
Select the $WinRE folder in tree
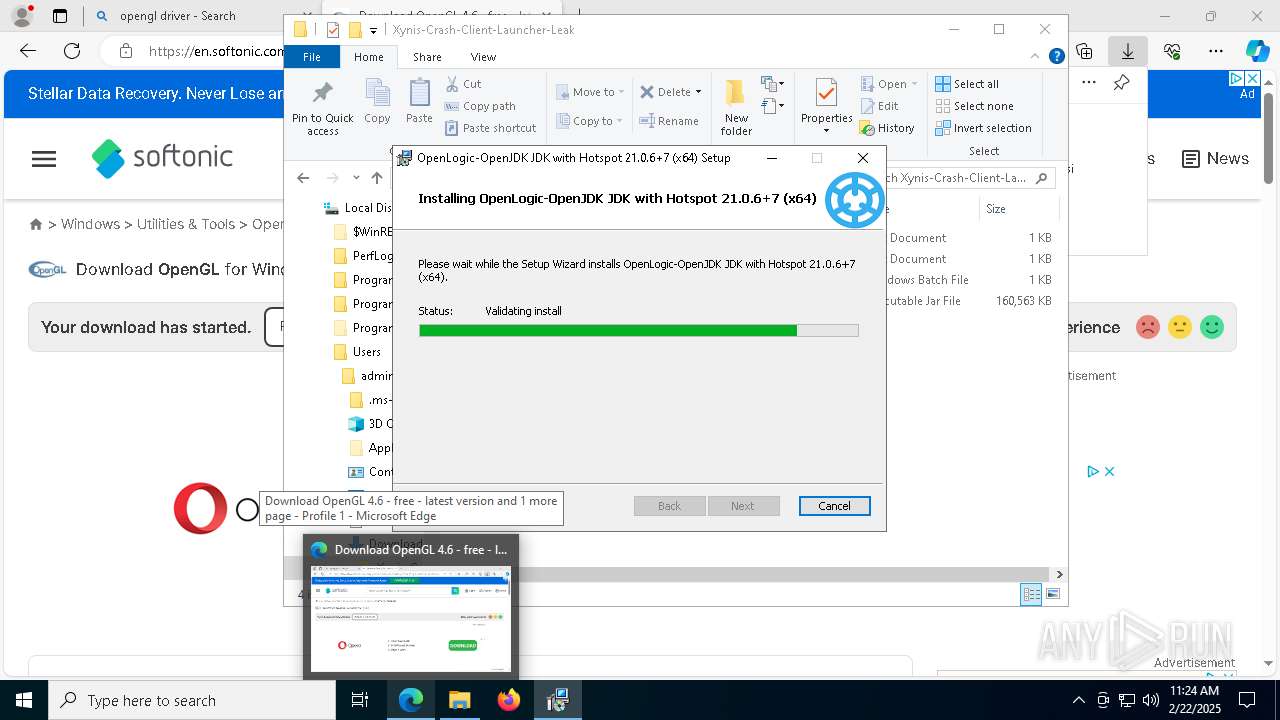(x=362, y=232)
